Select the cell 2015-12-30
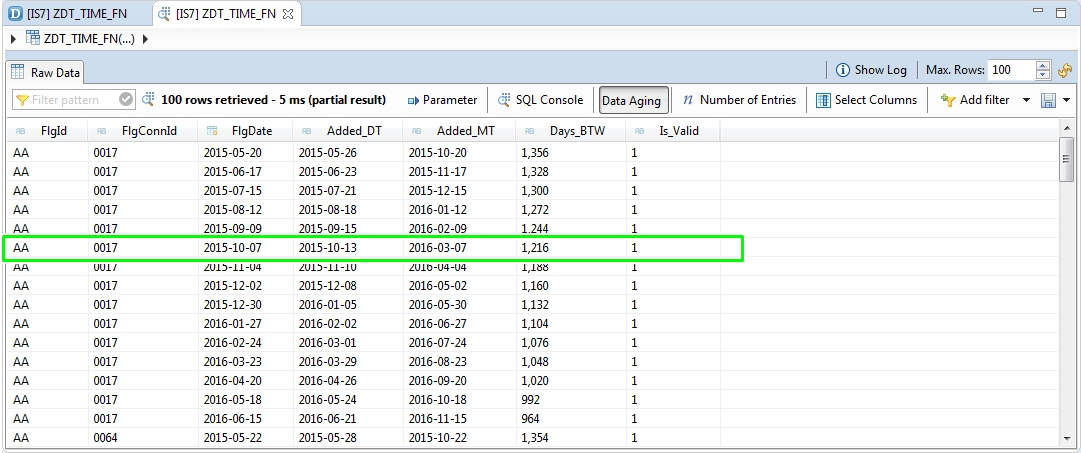The height and width of the screenshot is (453, 1081). [232, 304]
